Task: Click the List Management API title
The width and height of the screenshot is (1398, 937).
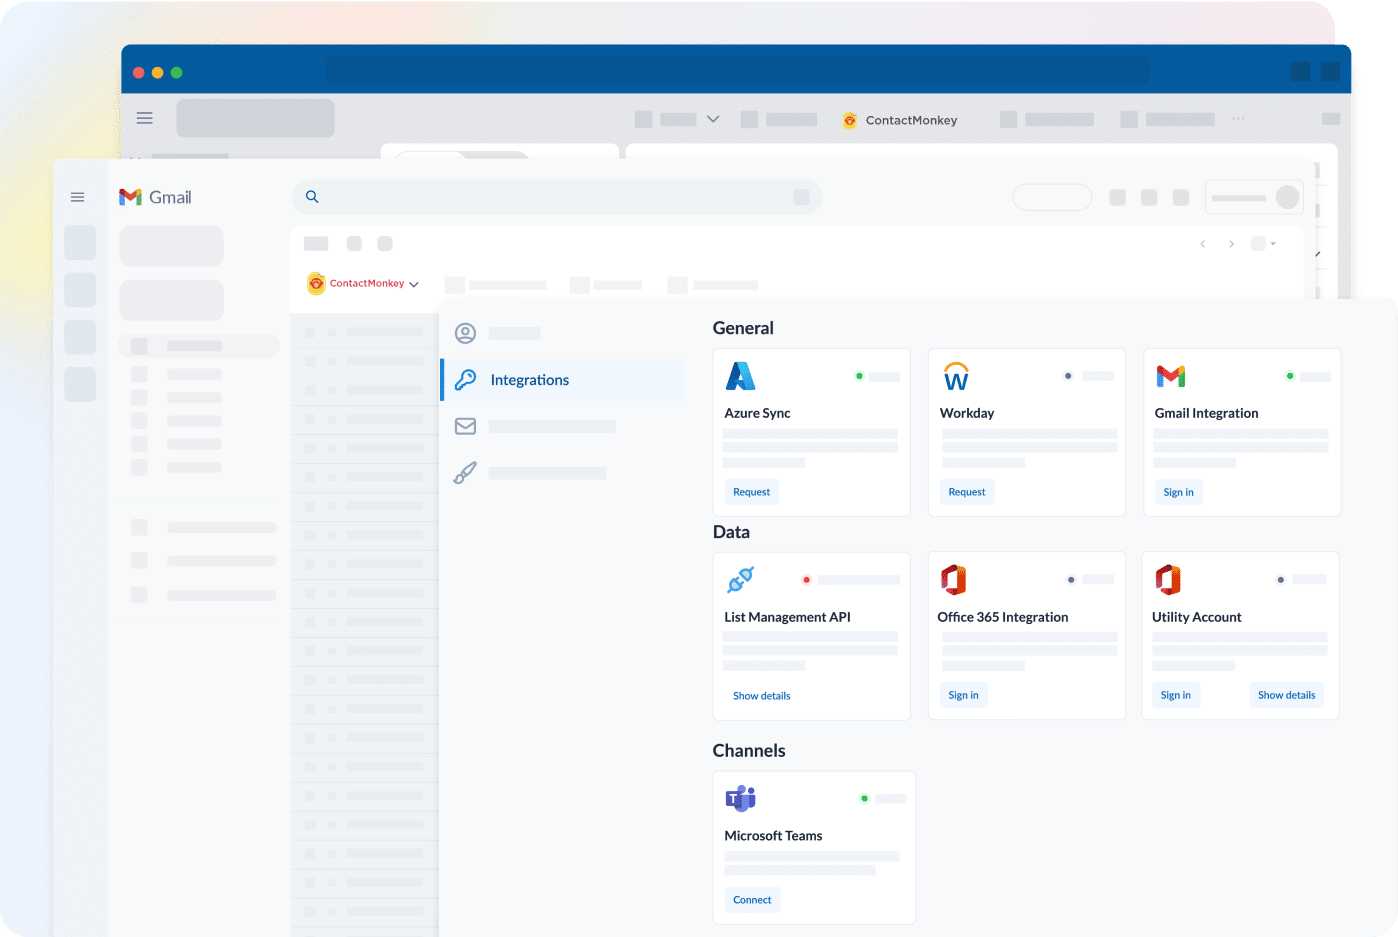Action: point(787,617)
